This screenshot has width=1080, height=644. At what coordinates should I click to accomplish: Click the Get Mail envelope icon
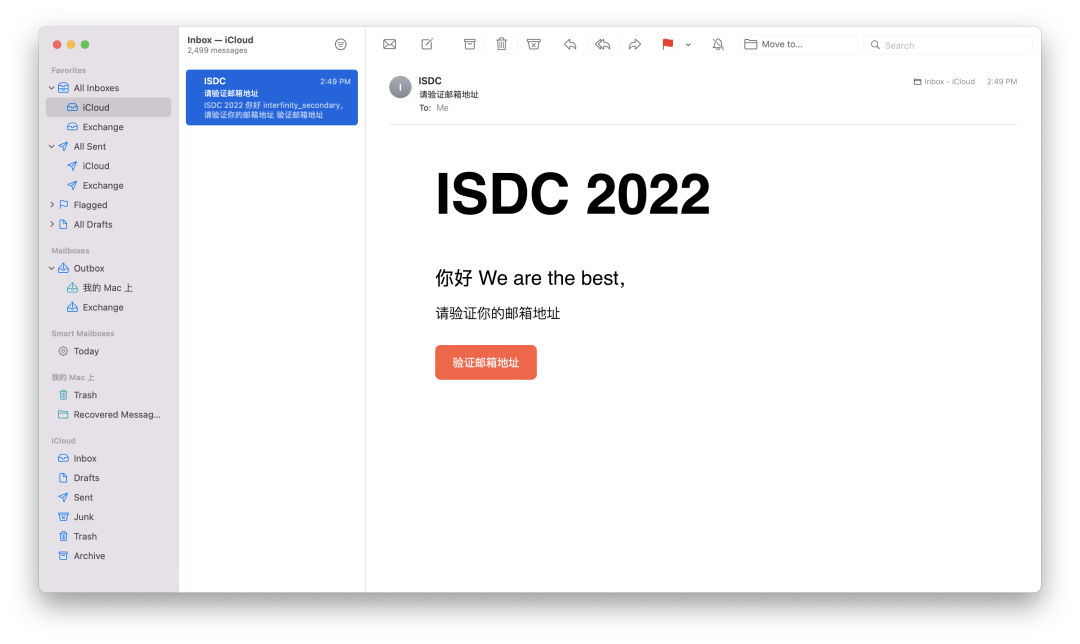coord(390,44)
